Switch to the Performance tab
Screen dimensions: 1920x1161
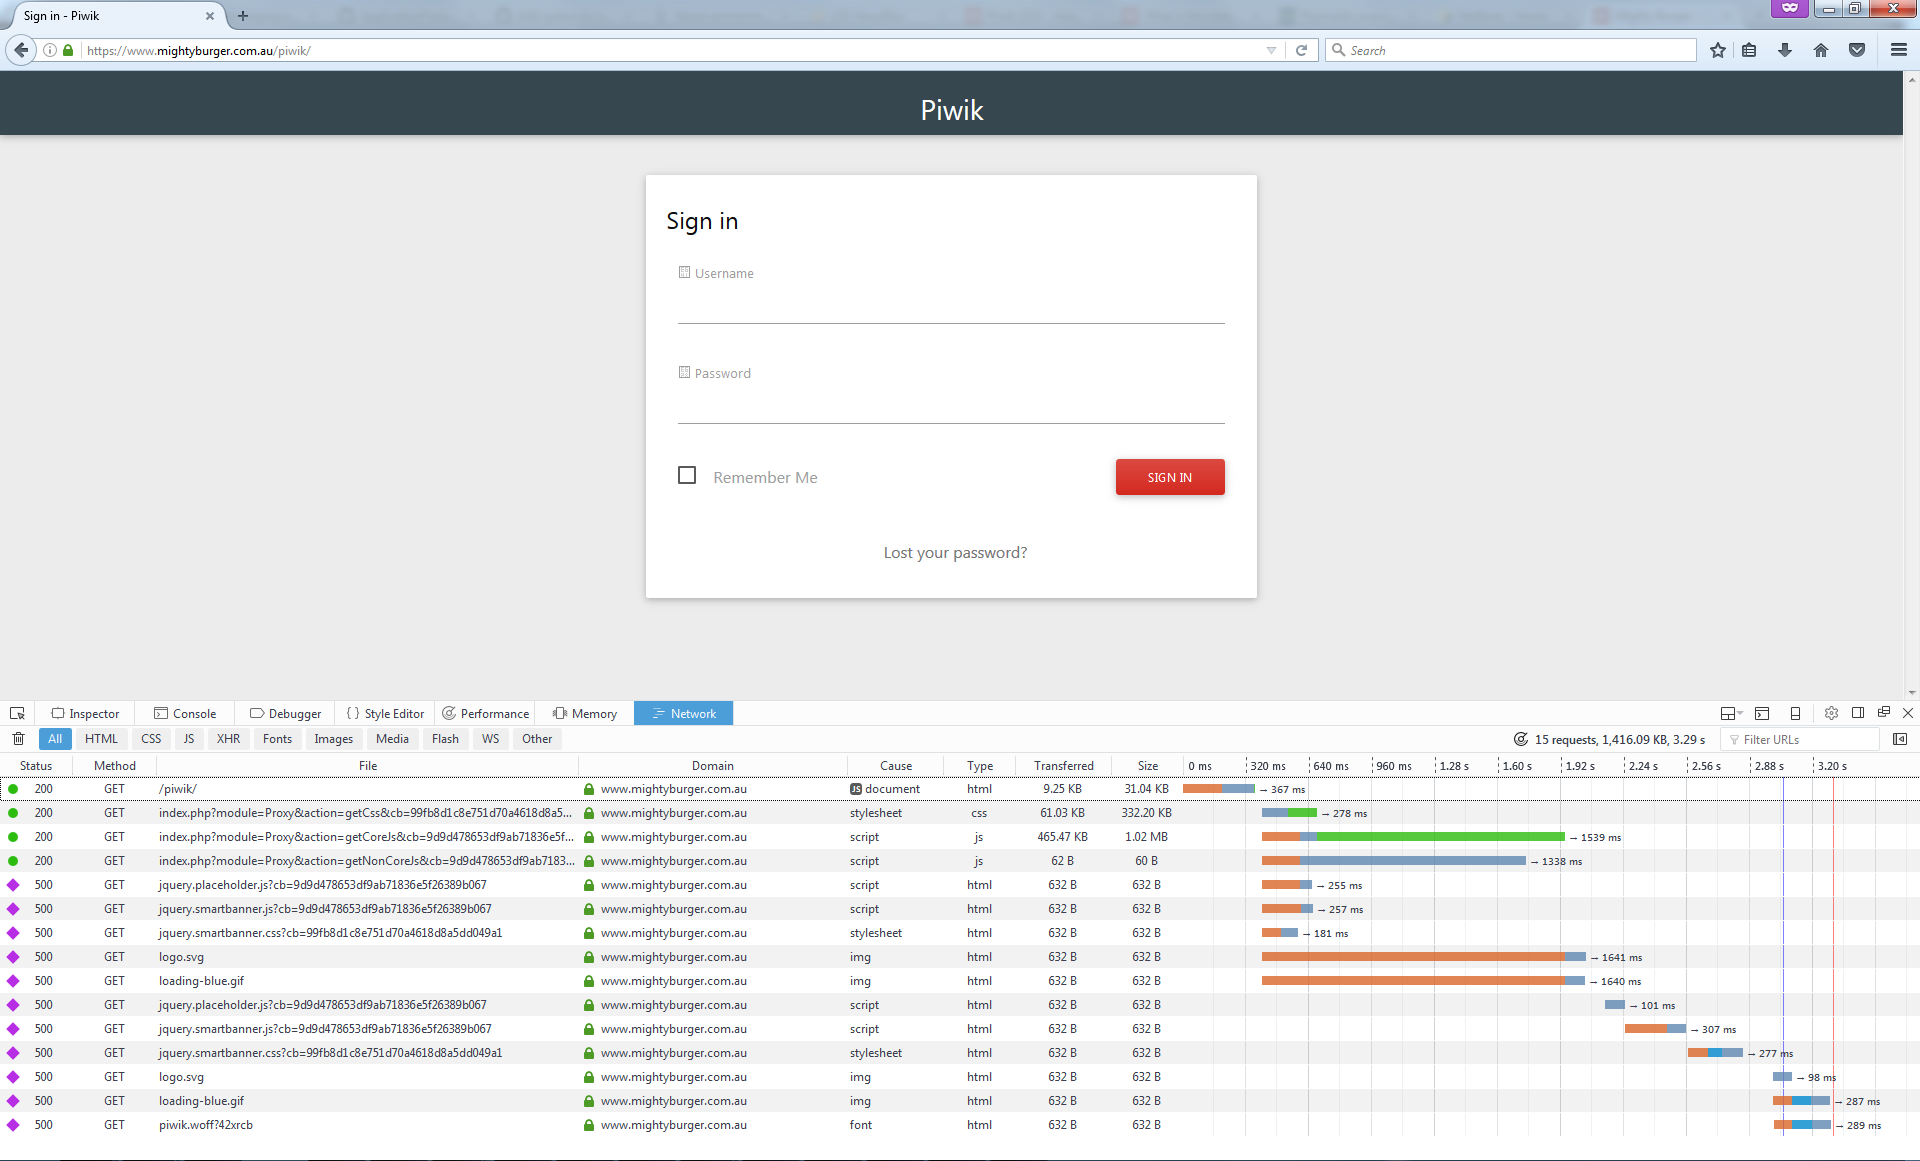(x=486, y=713)
